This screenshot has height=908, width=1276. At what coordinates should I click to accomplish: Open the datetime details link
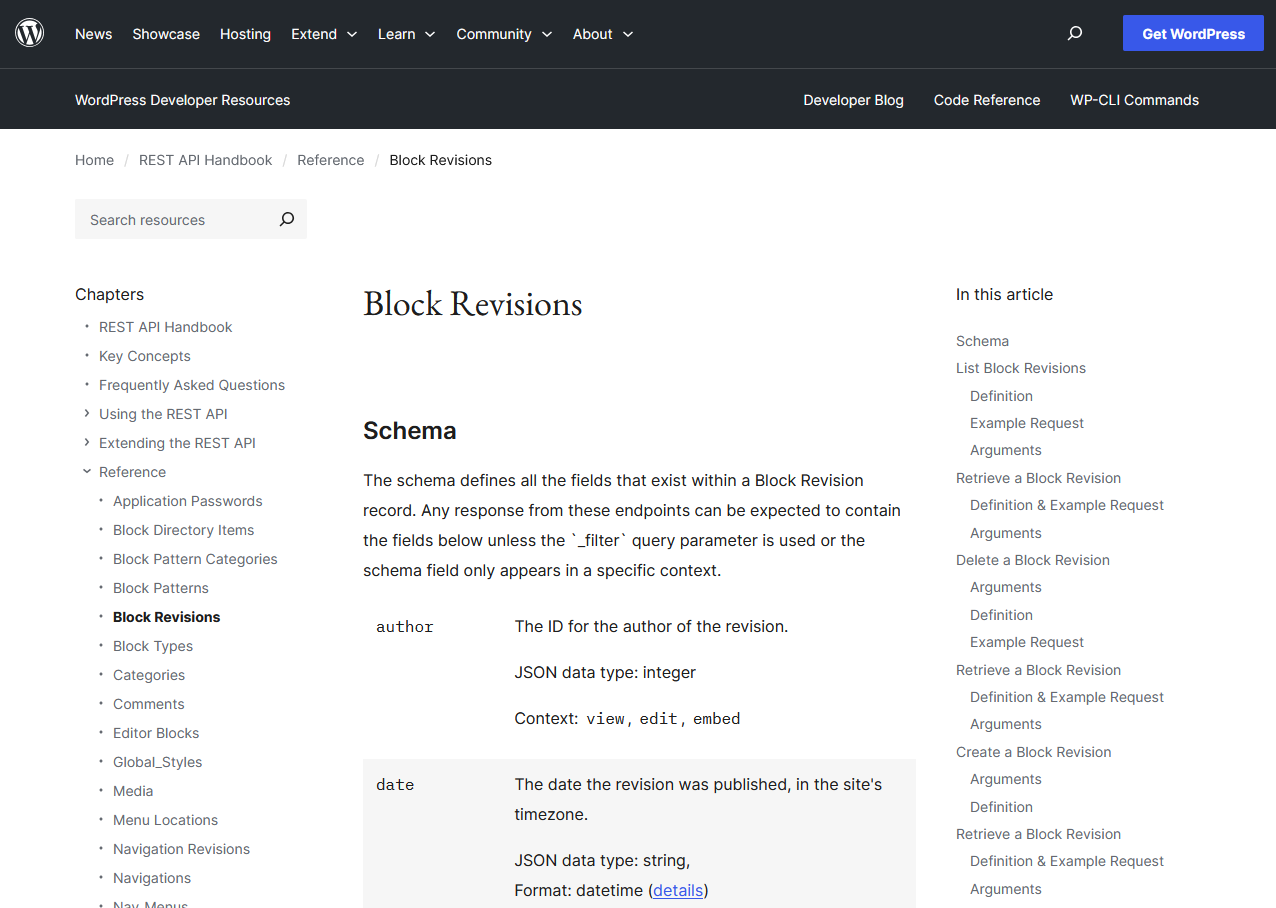point(678,890)
